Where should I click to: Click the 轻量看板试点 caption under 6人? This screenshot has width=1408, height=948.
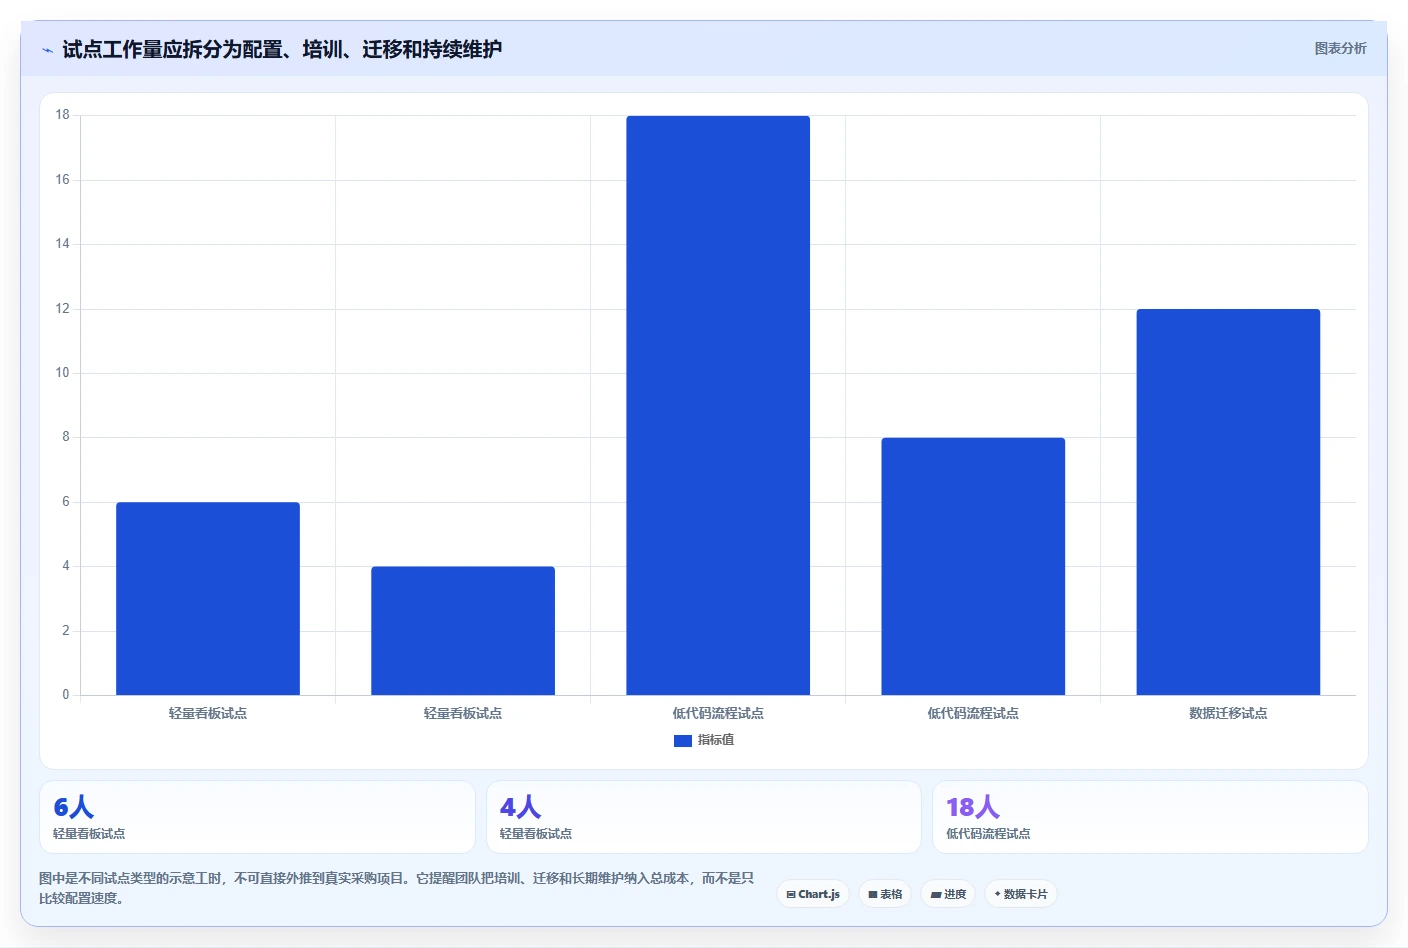[89, 834]
